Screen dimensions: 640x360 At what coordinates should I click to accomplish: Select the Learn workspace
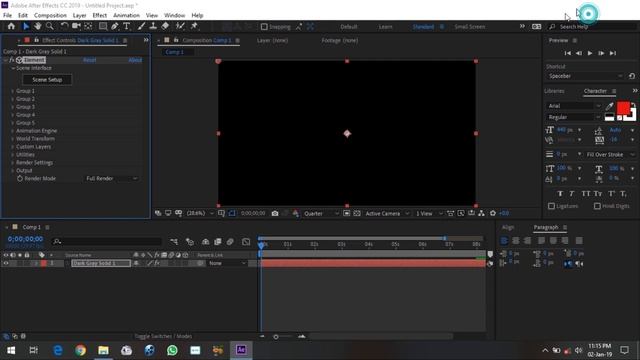click(385, 27)
